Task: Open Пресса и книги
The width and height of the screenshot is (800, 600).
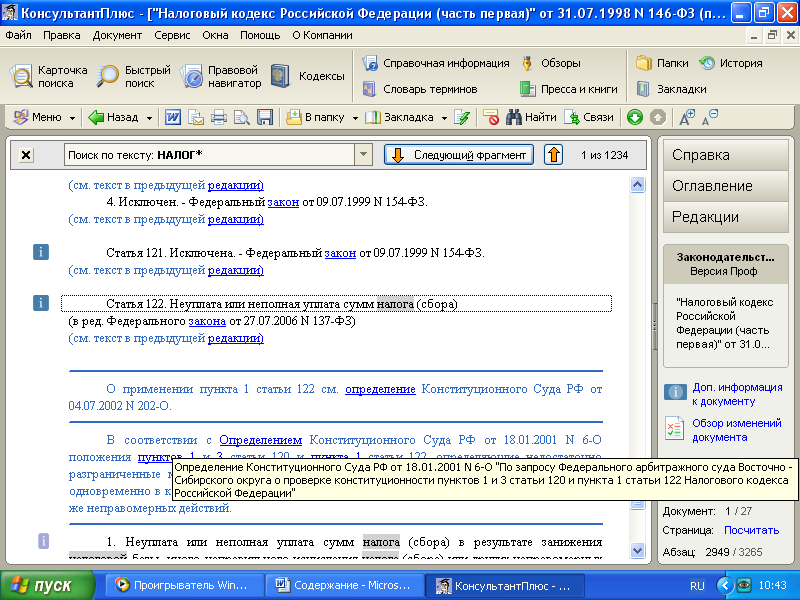Action: [x=568, y=89]
